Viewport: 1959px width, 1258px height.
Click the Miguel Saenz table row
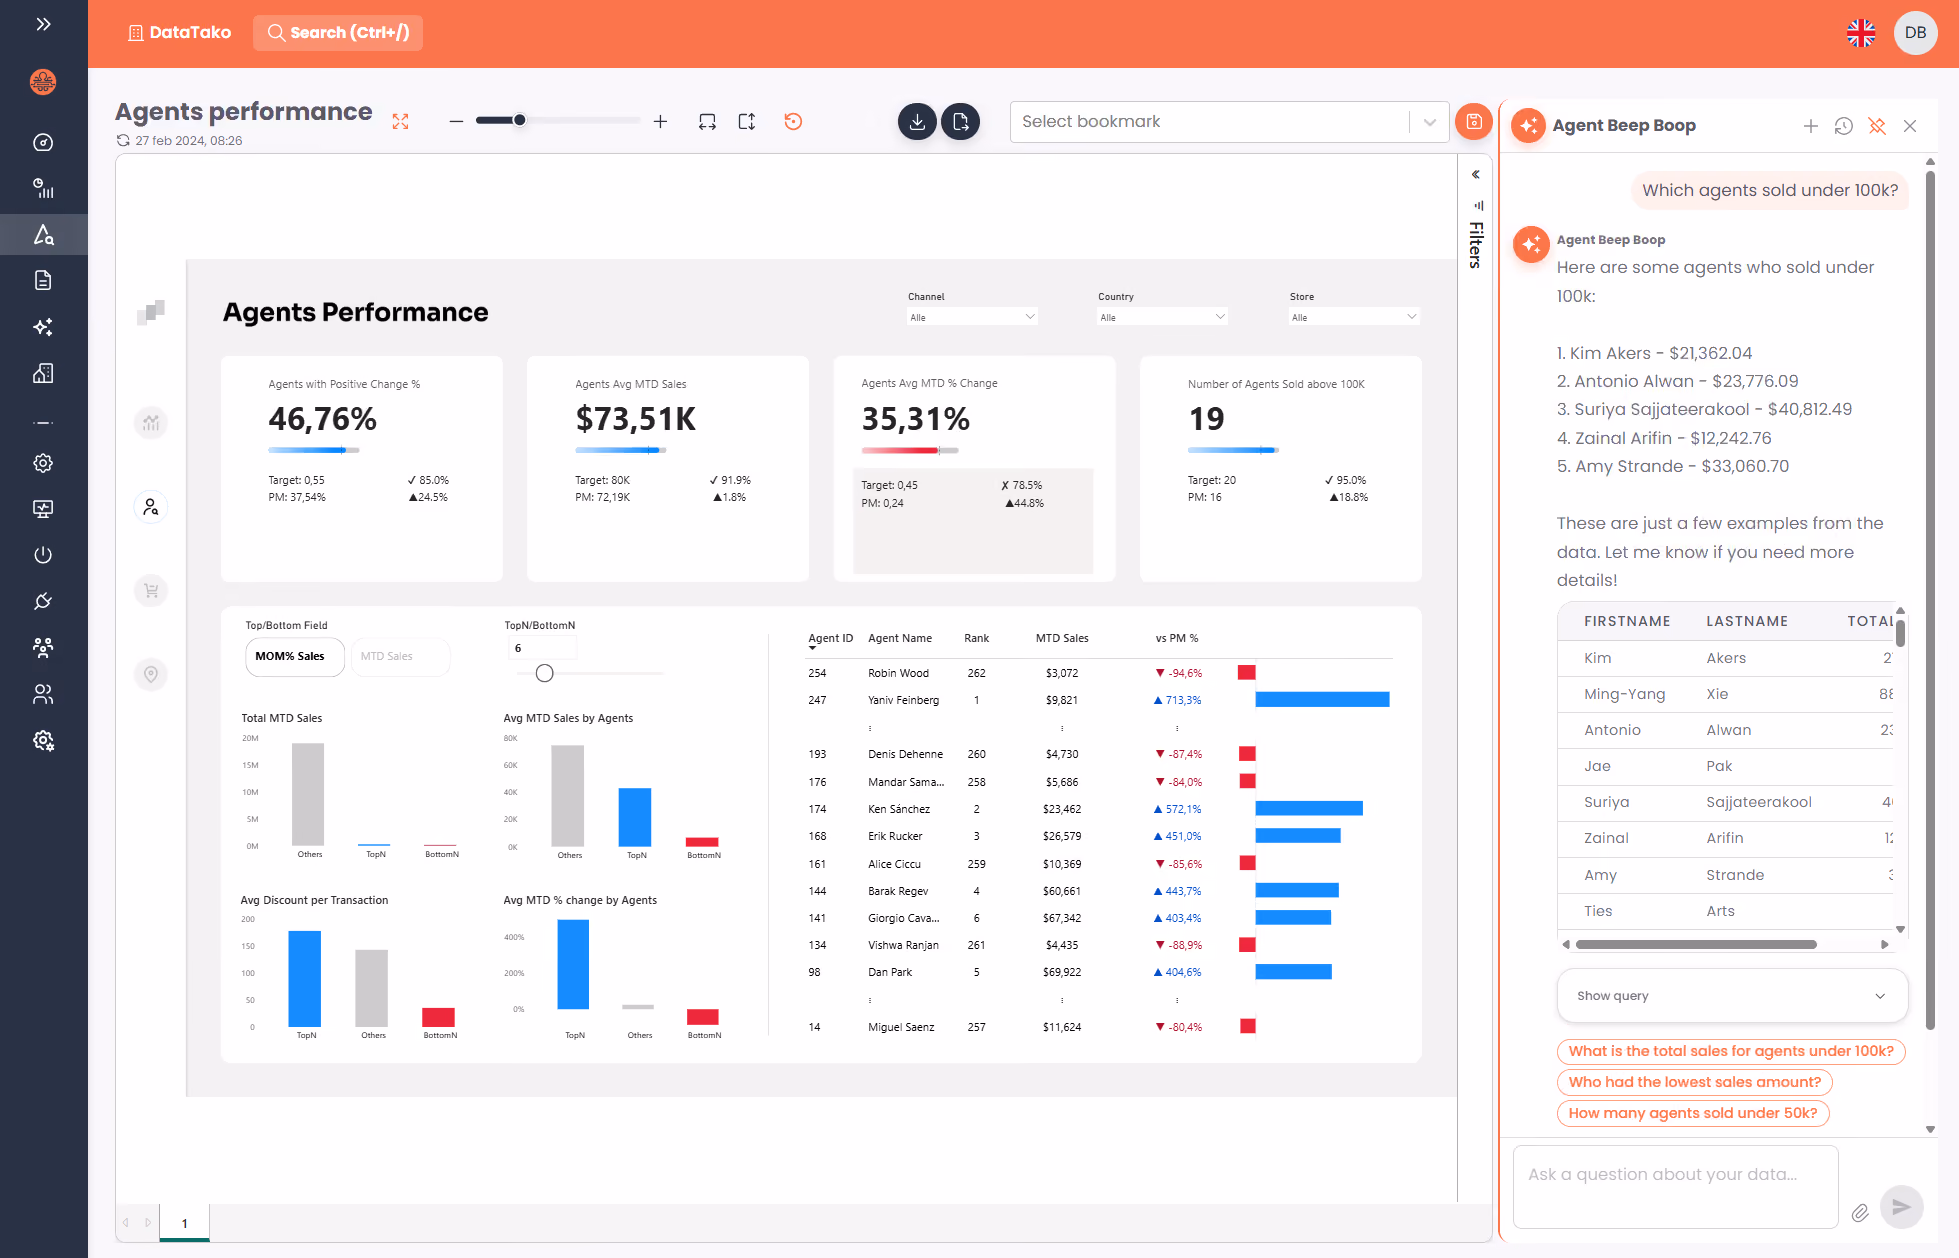1100,1027
